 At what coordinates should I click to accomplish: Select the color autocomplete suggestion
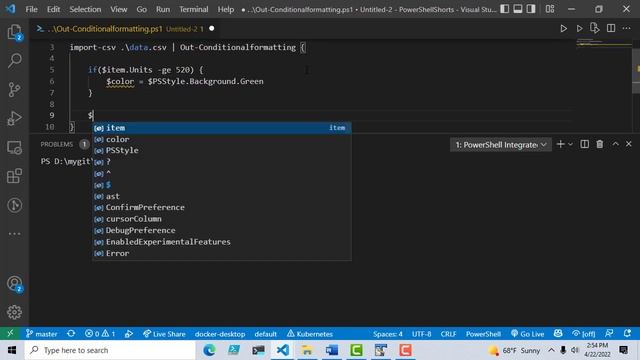[x=222, y=139]
